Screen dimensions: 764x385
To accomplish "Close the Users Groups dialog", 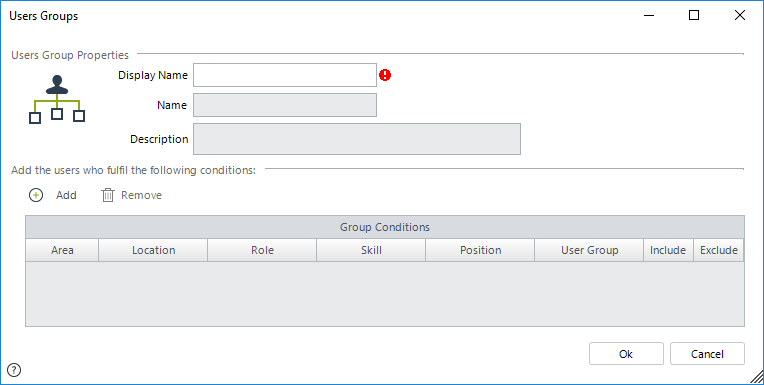I will (x=740, y=16).
